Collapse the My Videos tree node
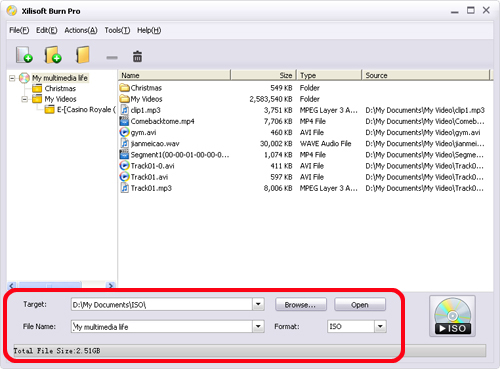Image resolution: width=500 pixels, height=369 pixels. pos(24,99)
